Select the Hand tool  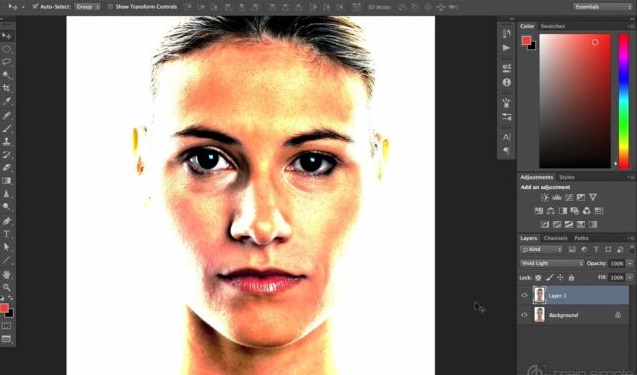coord(6,275)
